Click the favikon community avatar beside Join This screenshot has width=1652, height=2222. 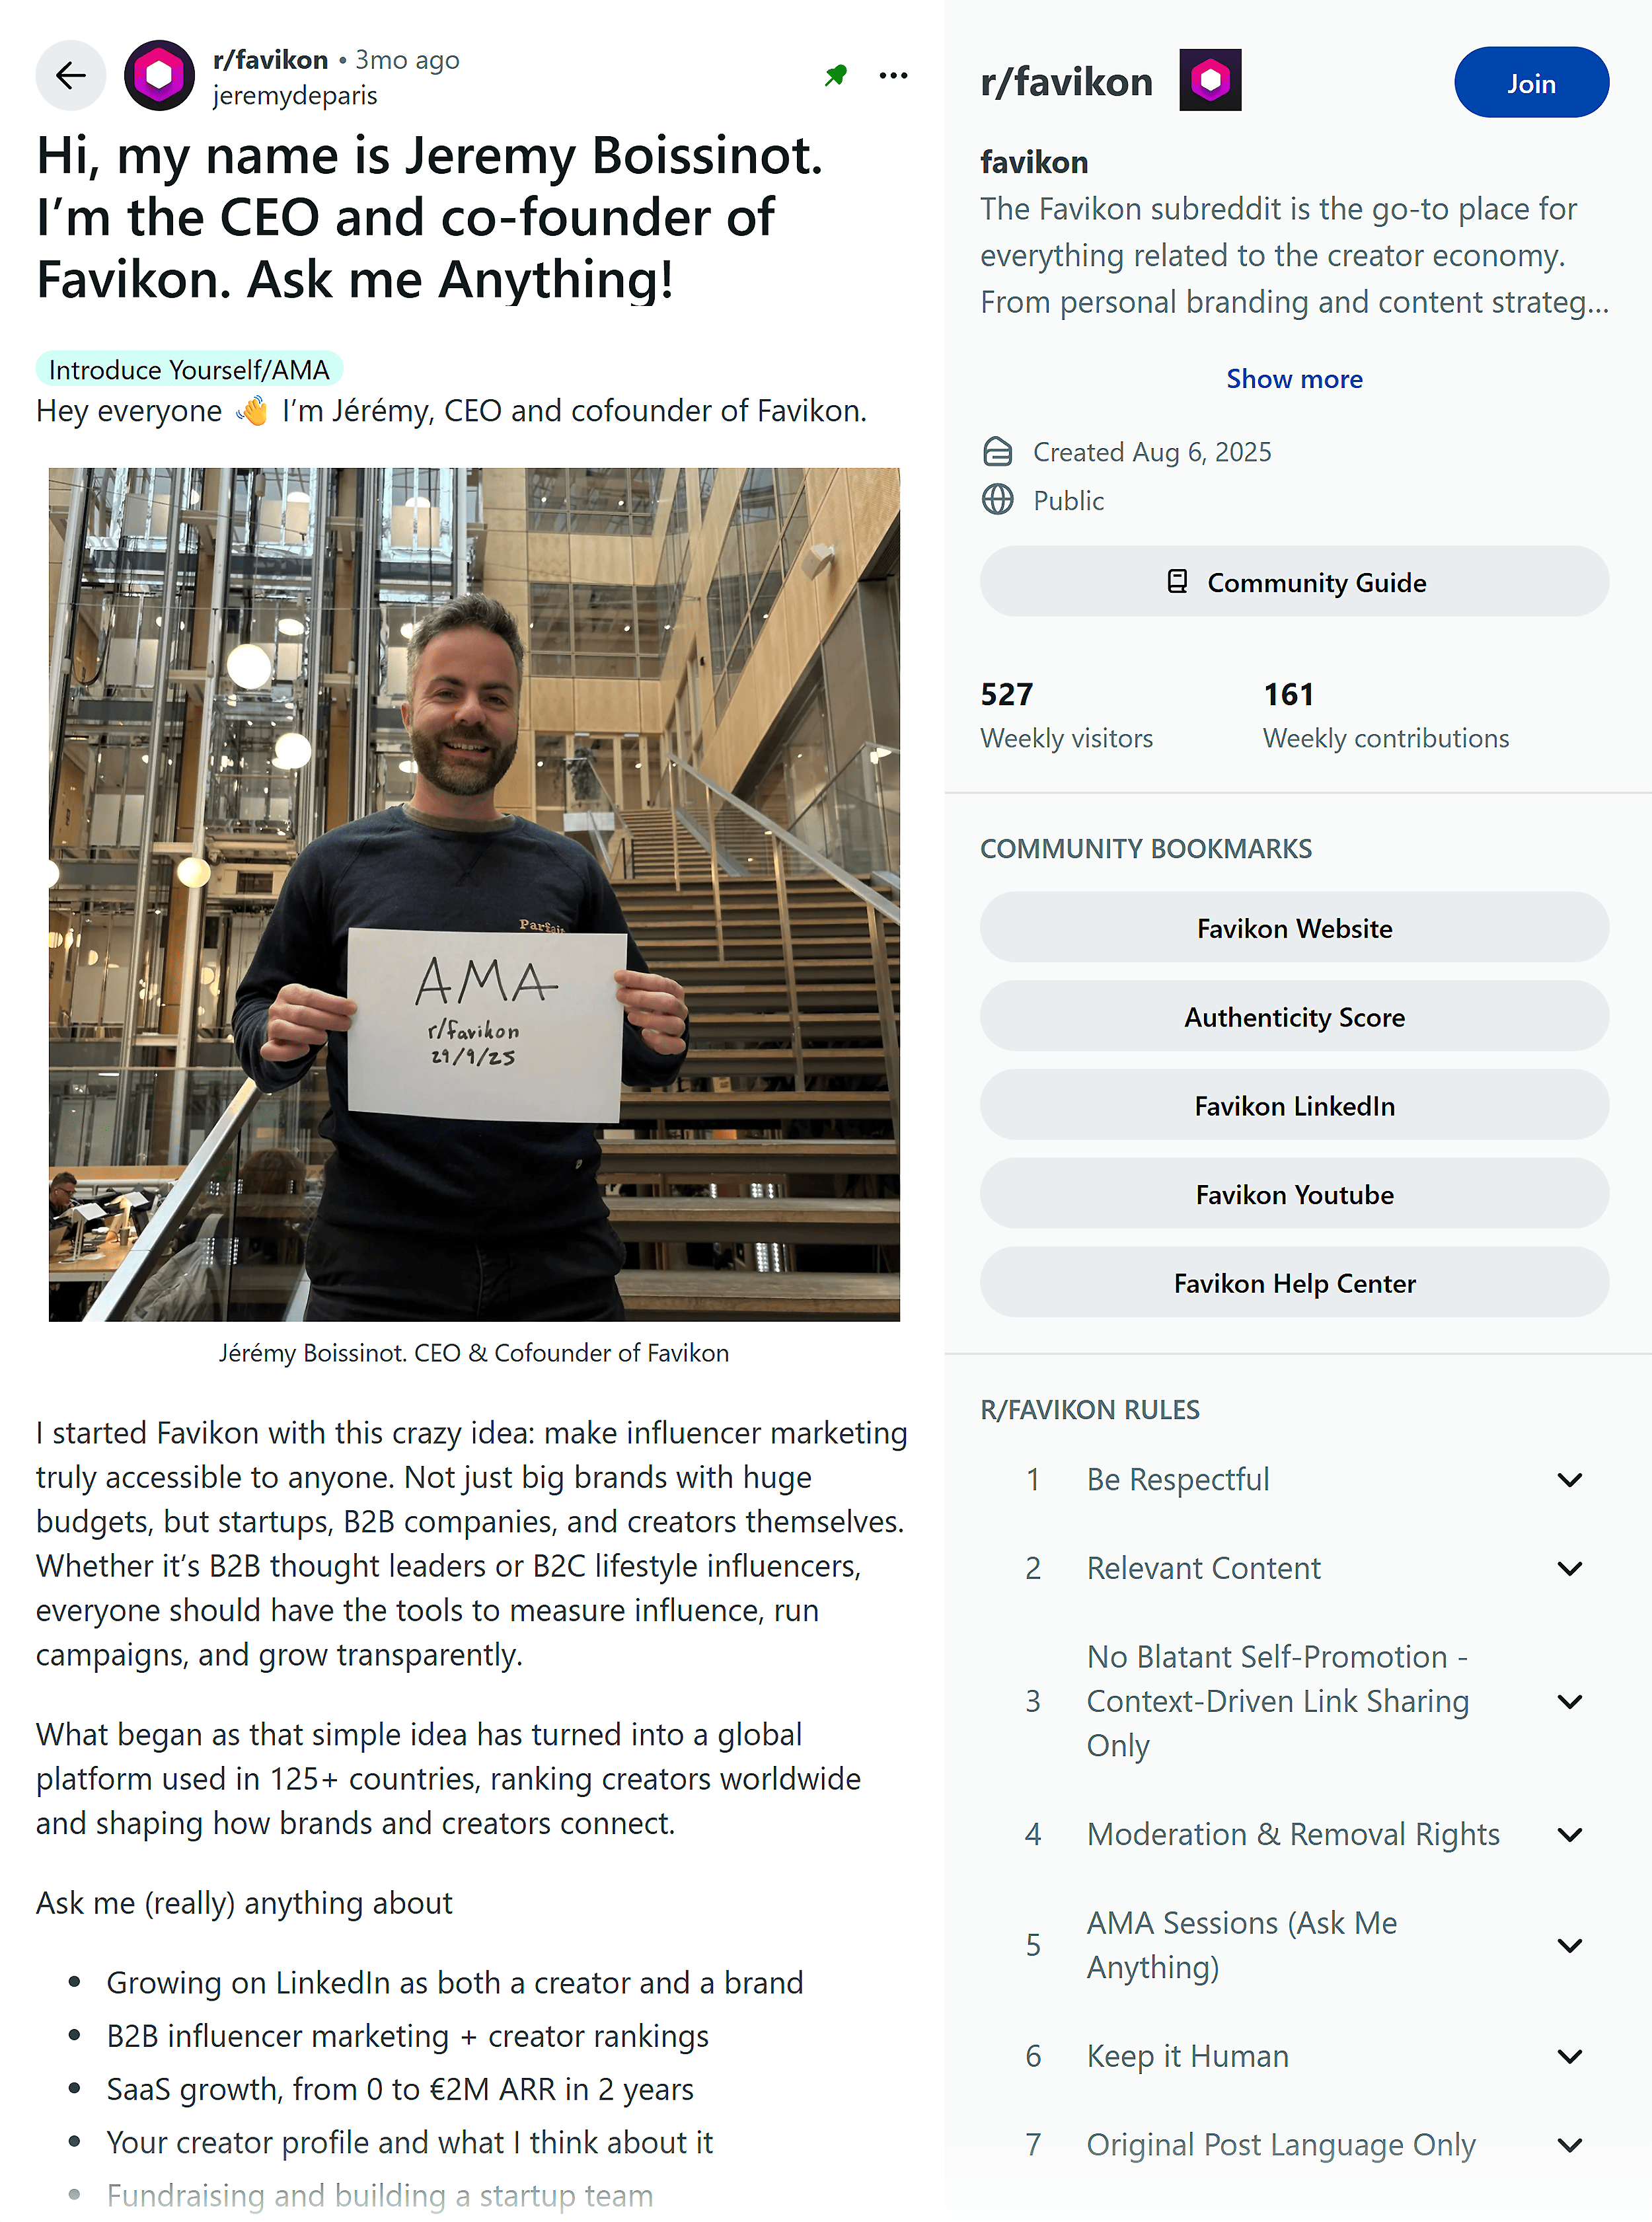pos(1210,80)
